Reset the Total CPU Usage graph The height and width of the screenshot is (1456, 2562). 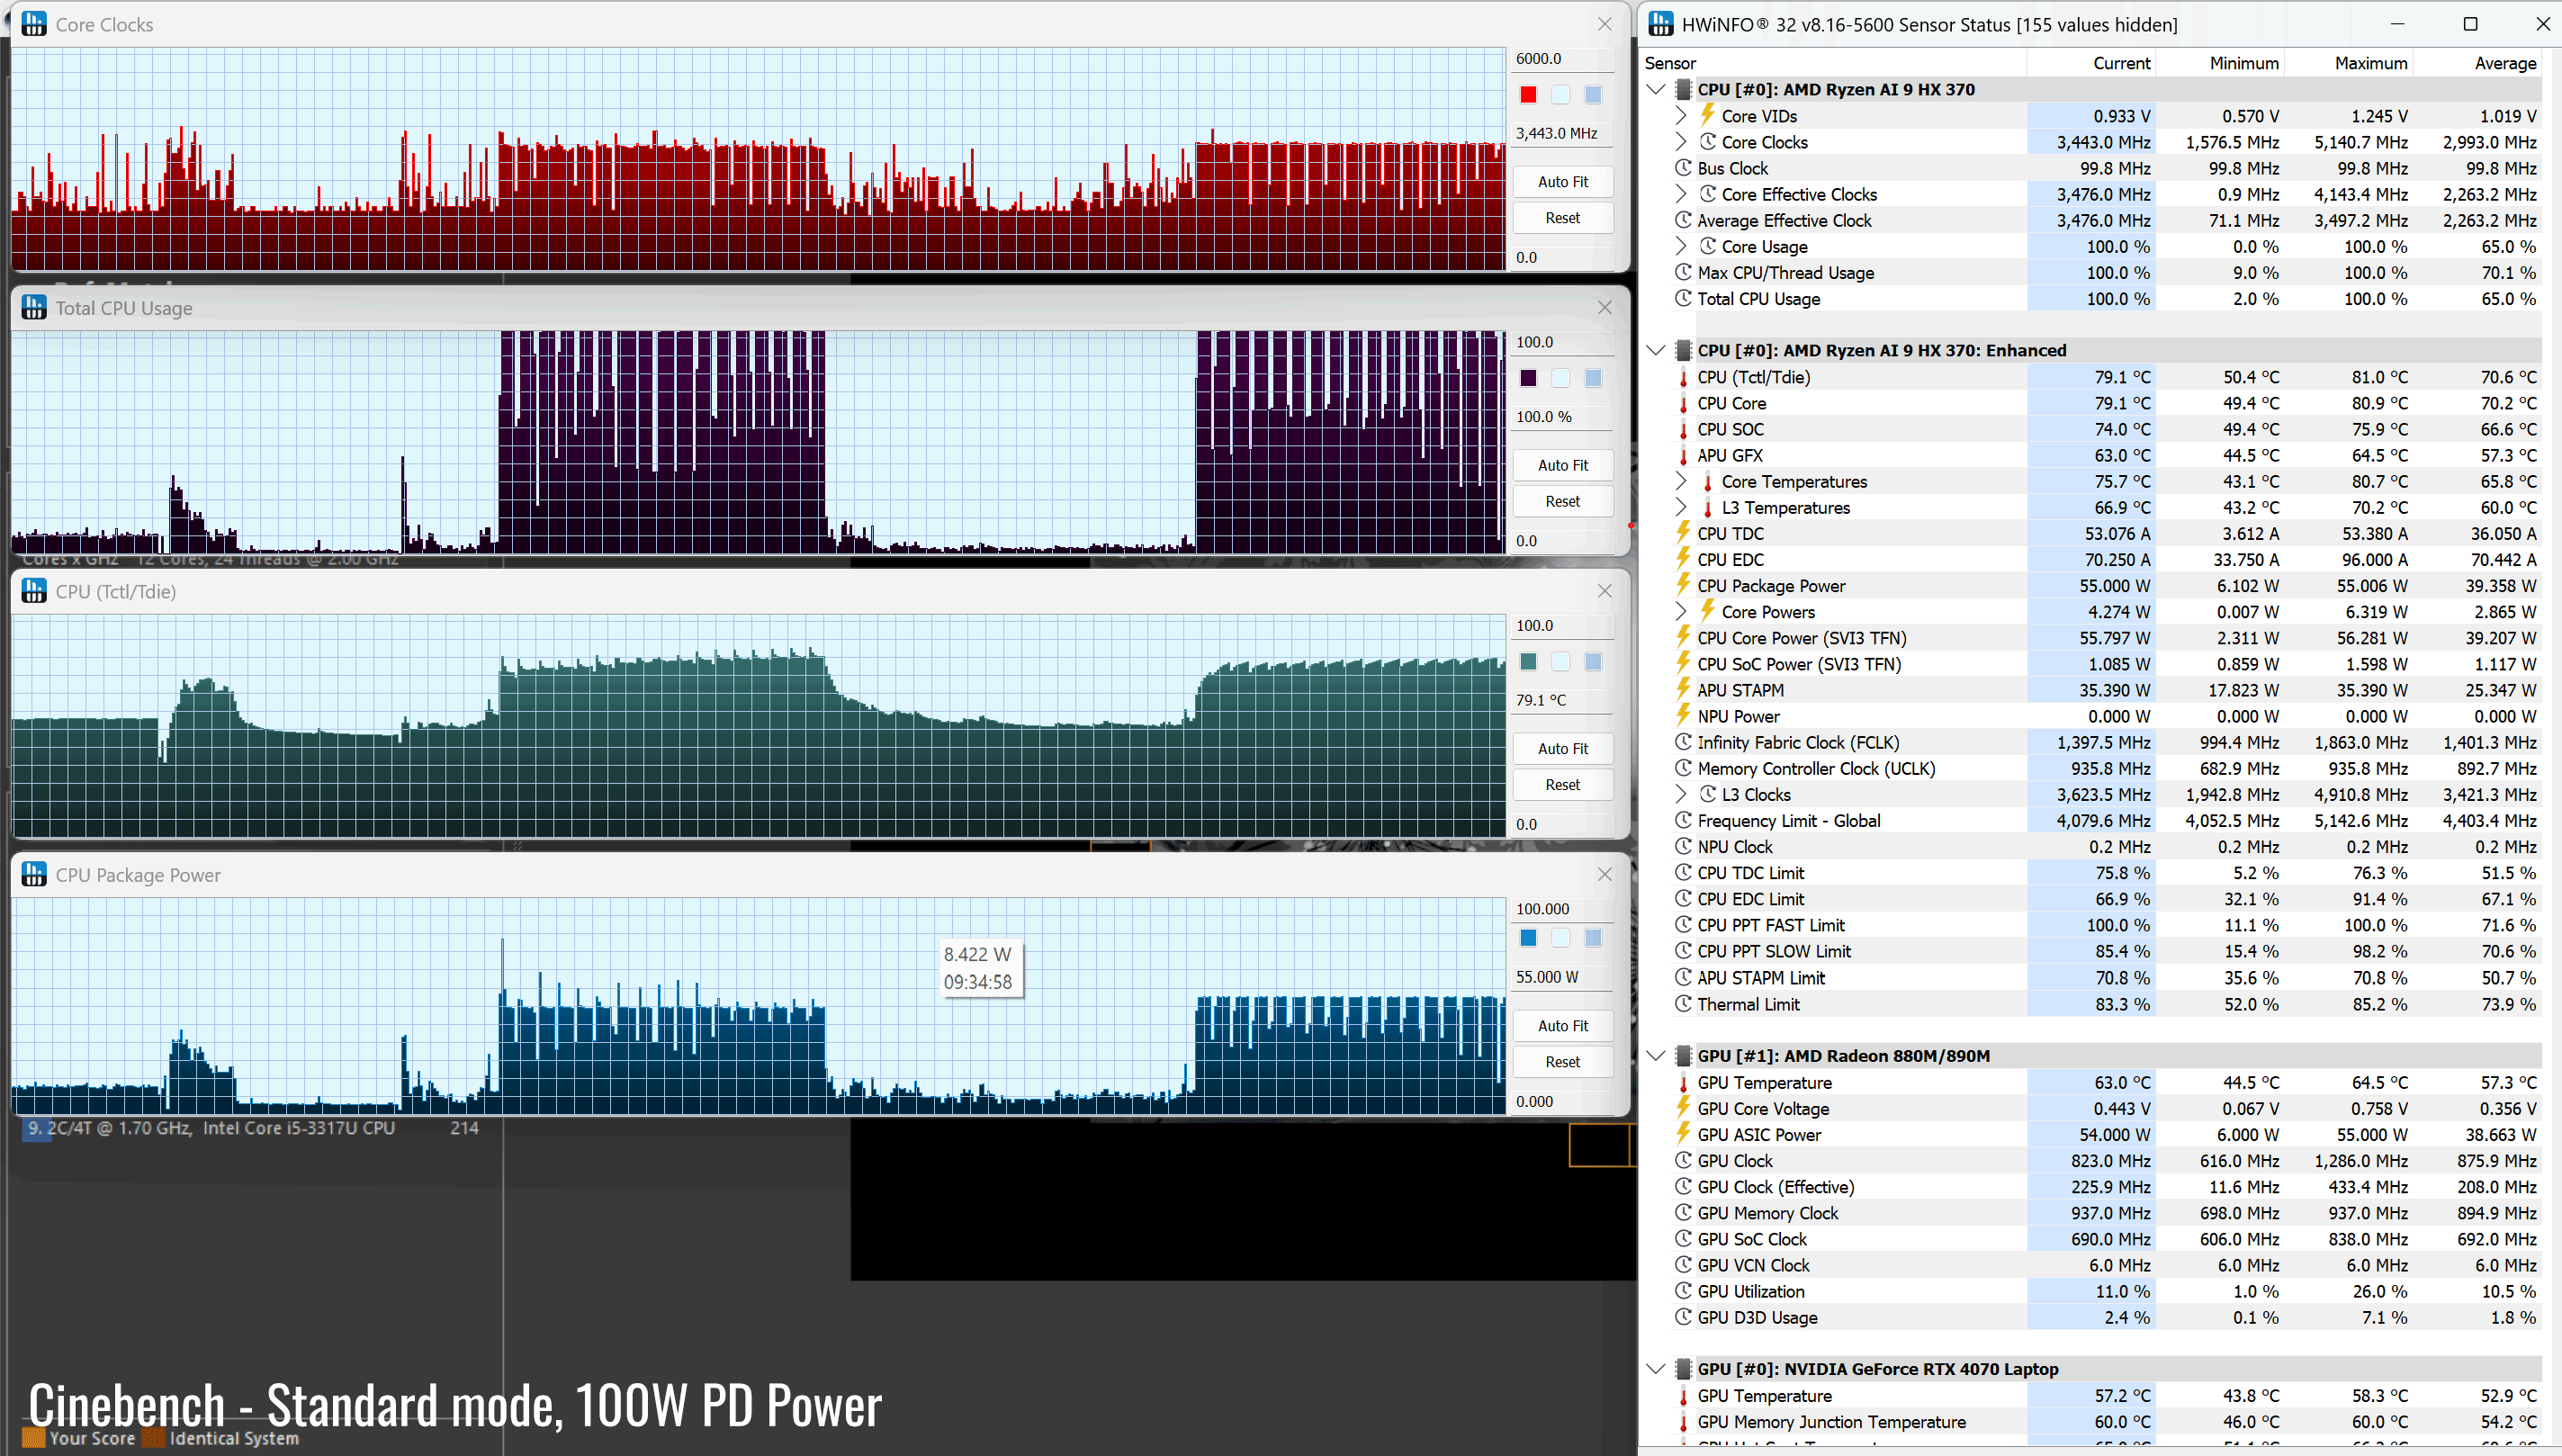(1562, 501)
